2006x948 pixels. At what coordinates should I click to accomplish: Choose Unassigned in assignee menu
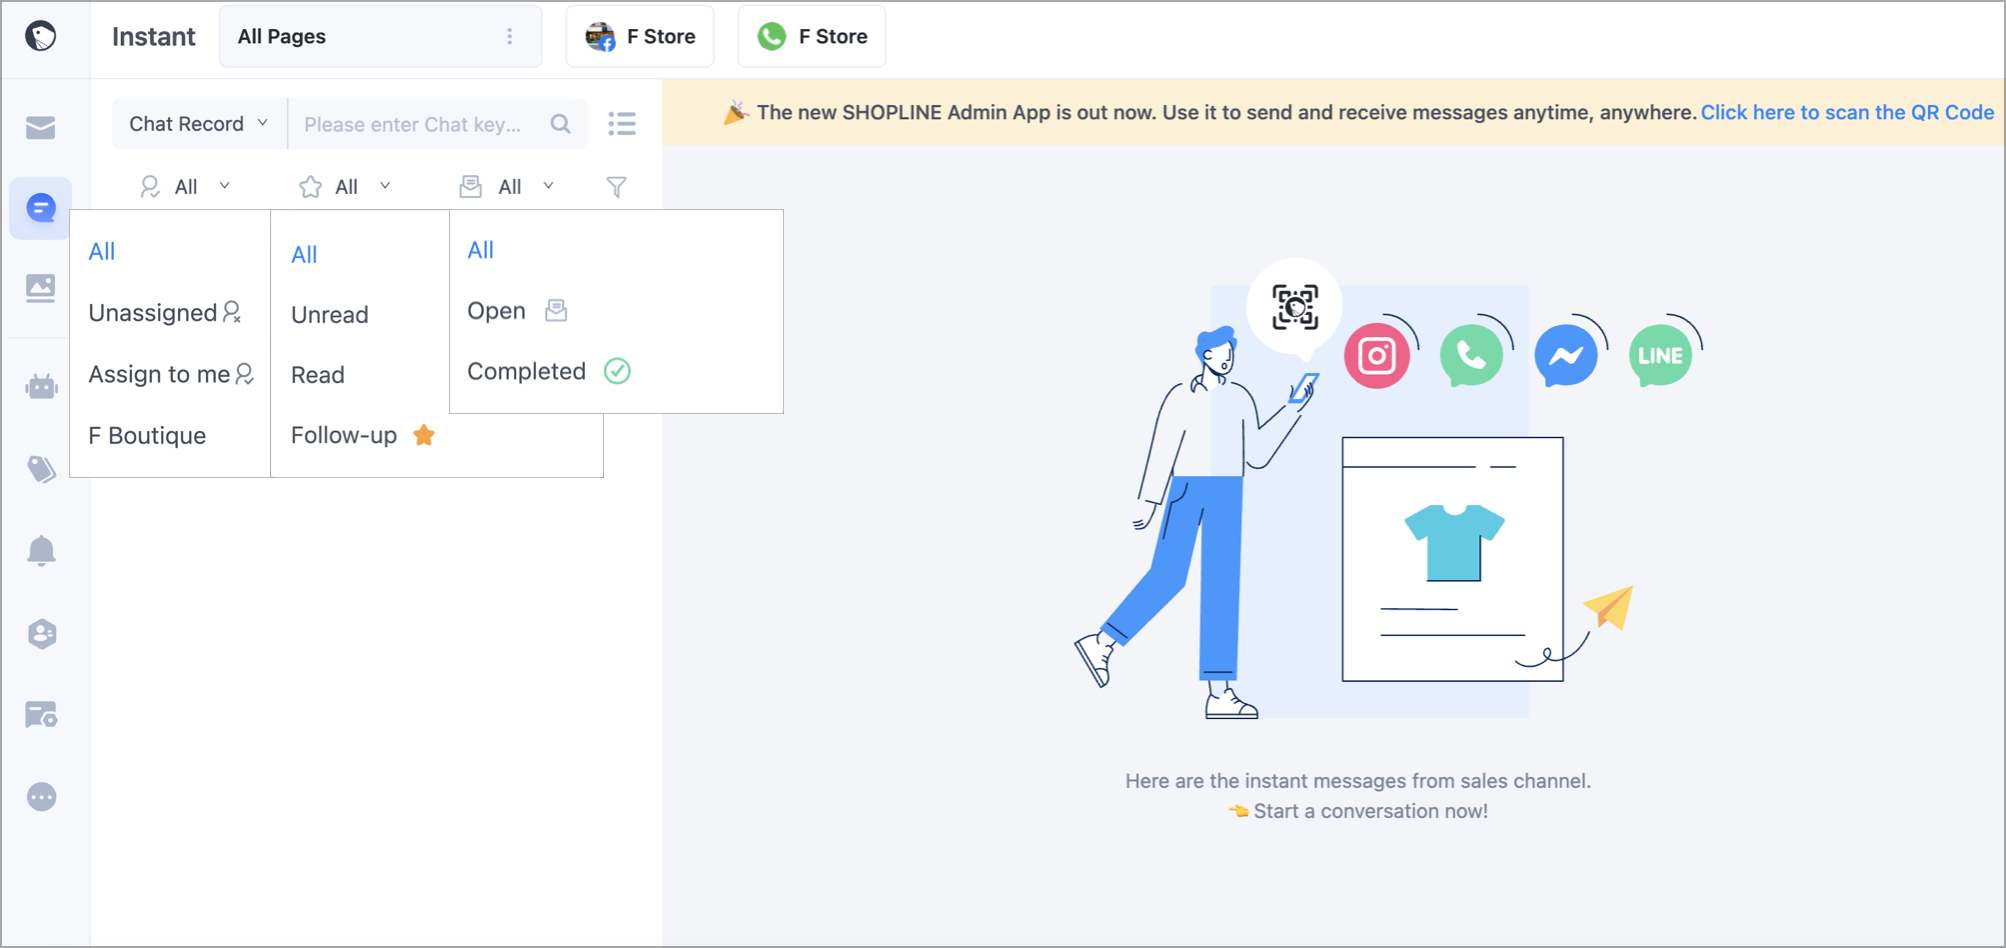tap(165, 313)
